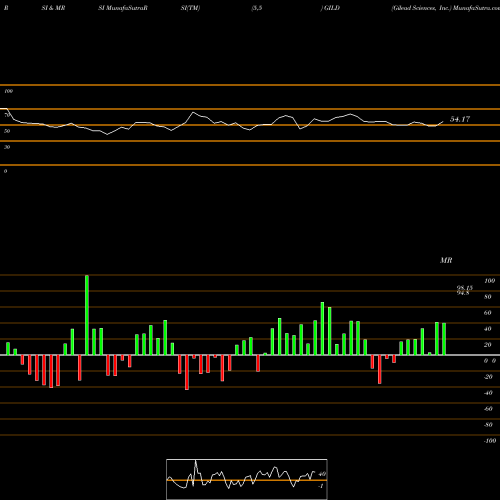Click the MR axis label -60
Image resolution: width=500 pixels, height=500 pixels.
click(x=488, y=409)
